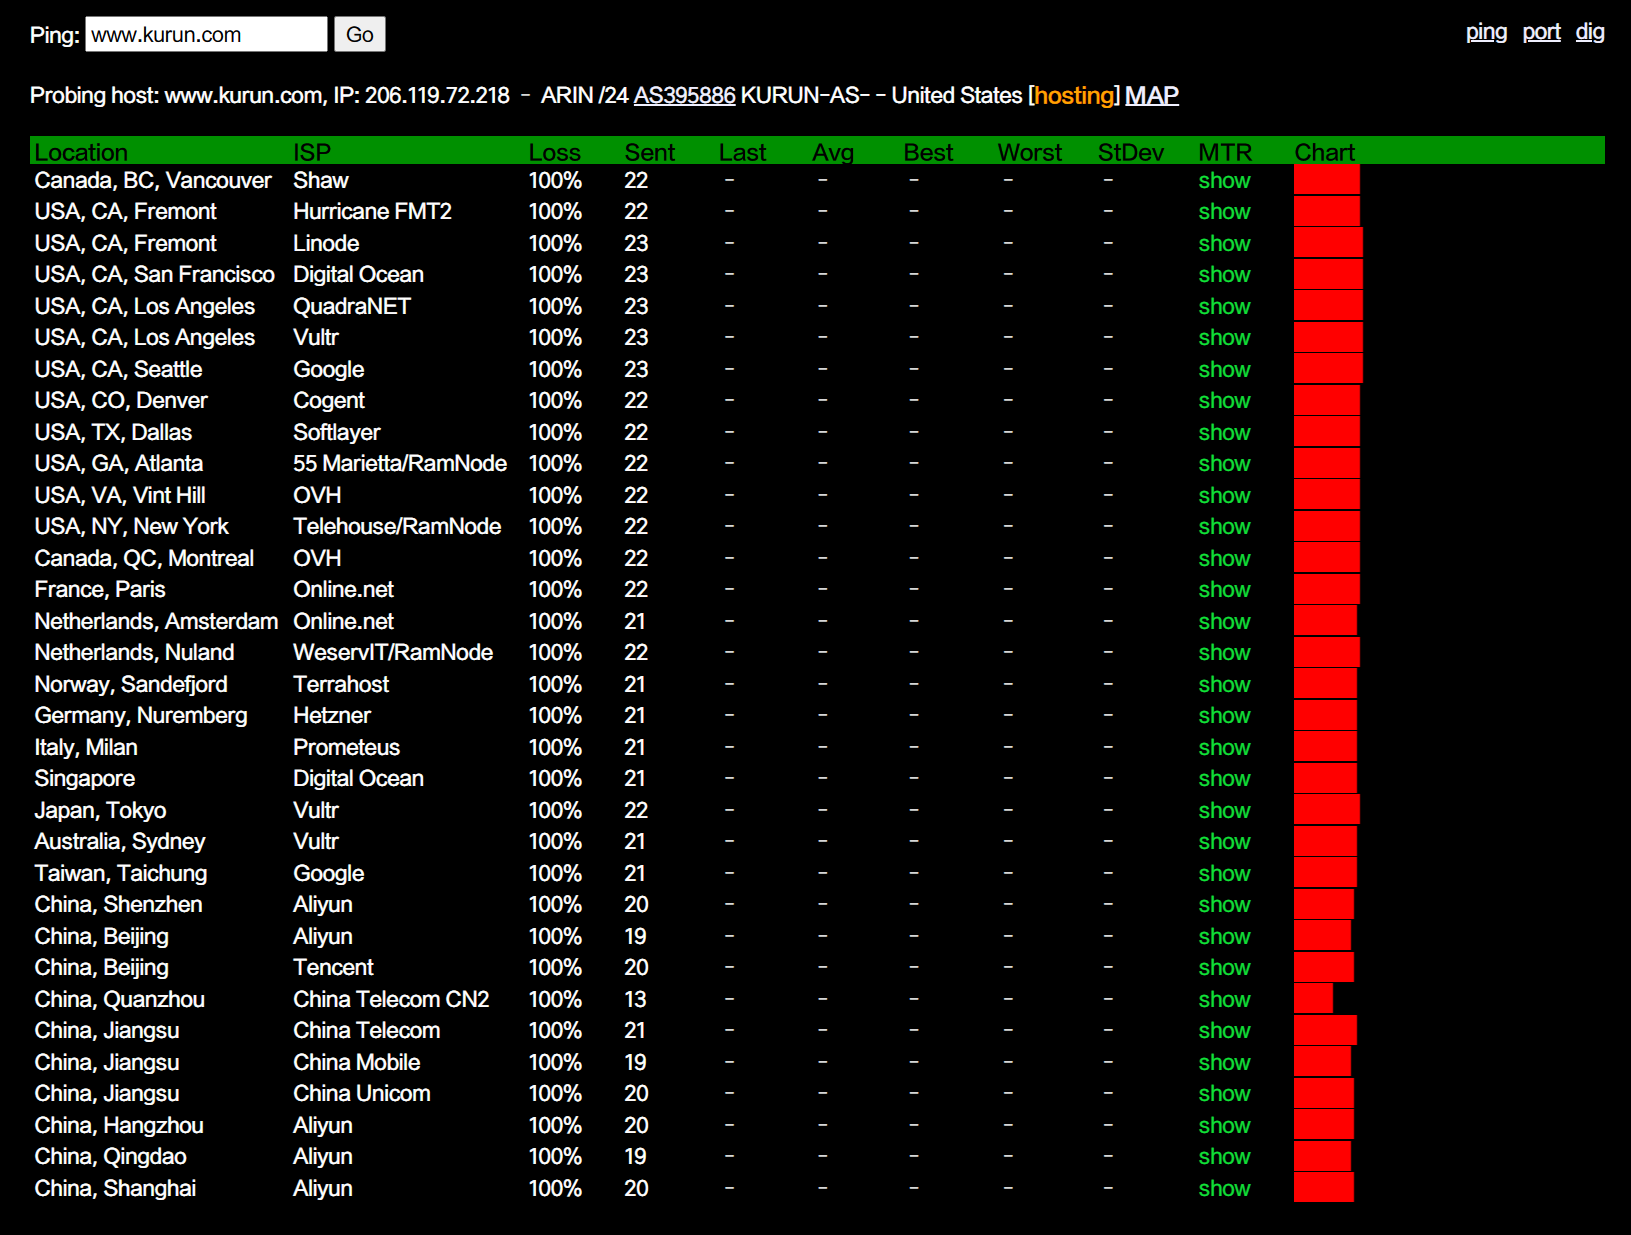Image resolution: width=1631 pixels, height=1235 pixels.
Task: Select the 'China Telecom CN2' ISP cell
Action: point(391,999)
